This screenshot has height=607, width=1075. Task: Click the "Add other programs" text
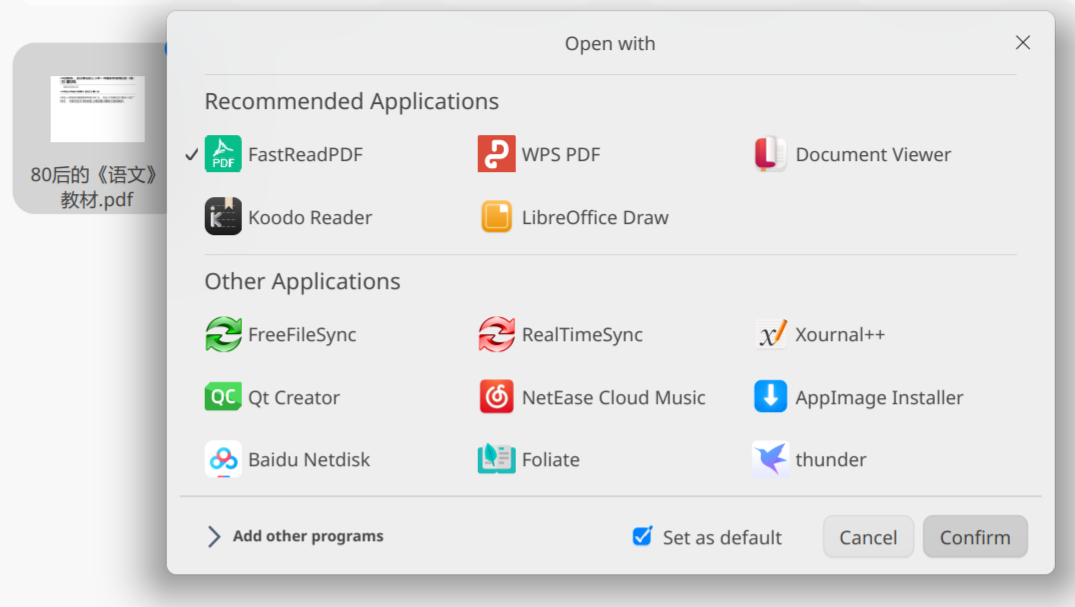click(308, 536)
